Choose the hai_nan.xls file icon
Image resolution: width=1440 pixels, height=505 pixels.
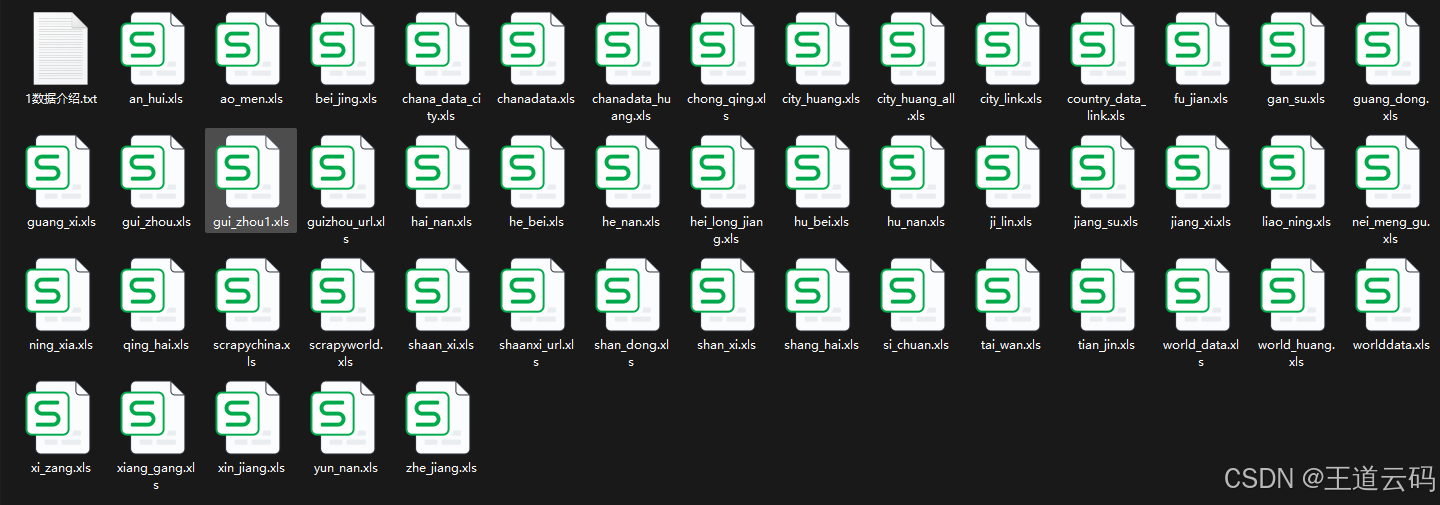point(439,172)
